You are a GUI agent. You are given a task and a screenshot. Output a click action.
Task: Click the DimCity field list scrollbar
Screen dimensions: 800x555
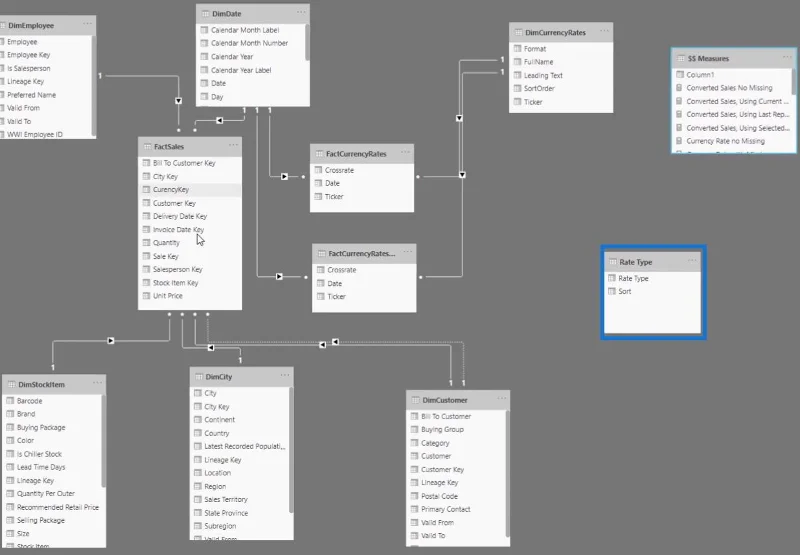tap(291, 449)
